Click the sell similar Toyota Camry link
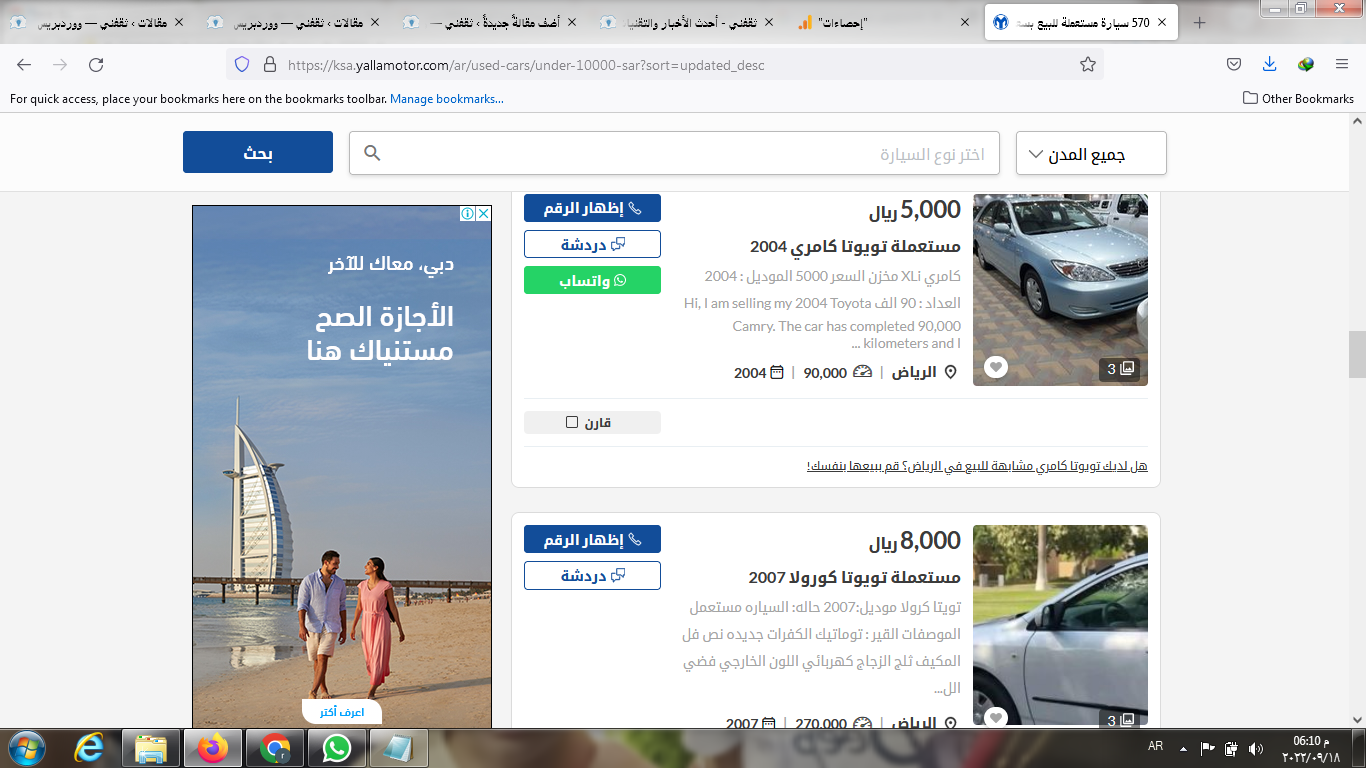 pos(977,466)
